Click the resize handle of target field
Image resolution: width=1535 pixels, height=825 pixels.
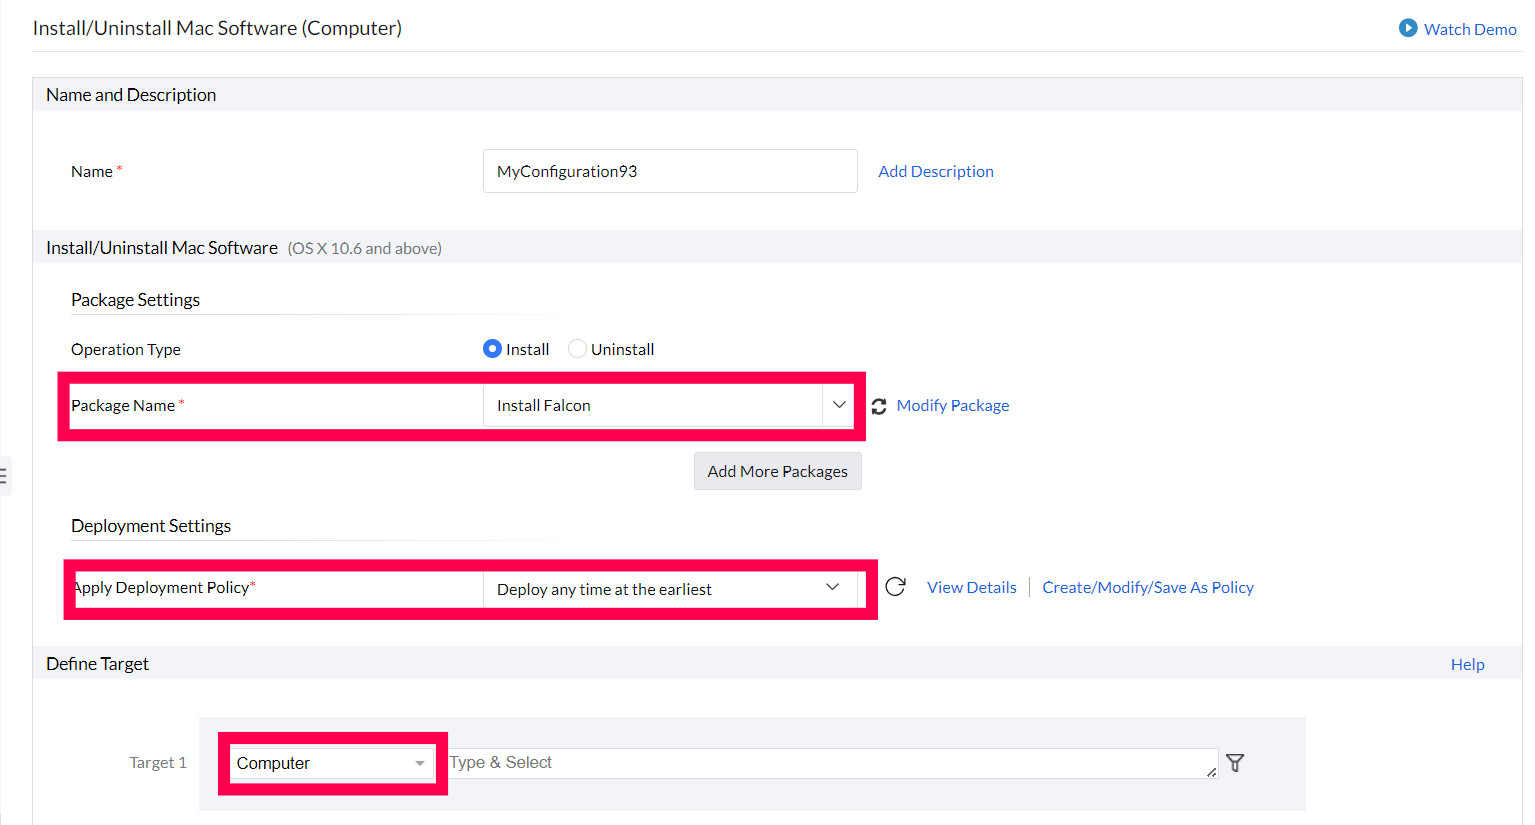point(1211,772)
